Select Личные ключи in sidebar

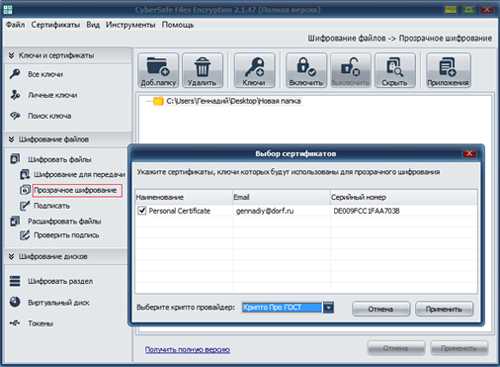(52, 95)
